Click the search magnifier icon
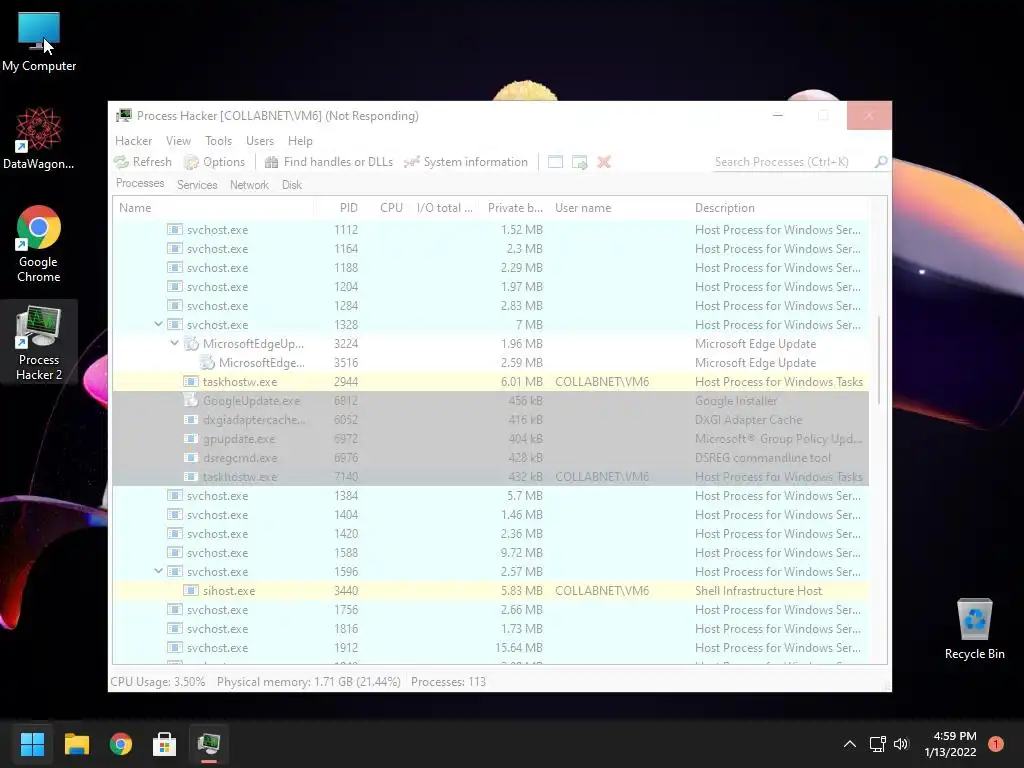Image resolution: width=1024 pixels, height=768 pixels. pyautogui.click(x=881, y=161)
